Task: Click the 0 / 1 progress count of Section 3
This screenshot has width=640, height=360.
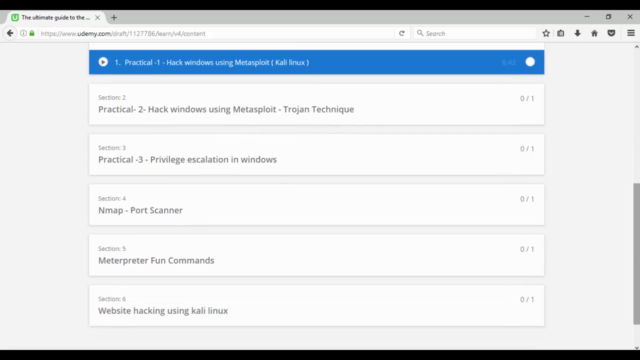Action: tap(527, 149)
